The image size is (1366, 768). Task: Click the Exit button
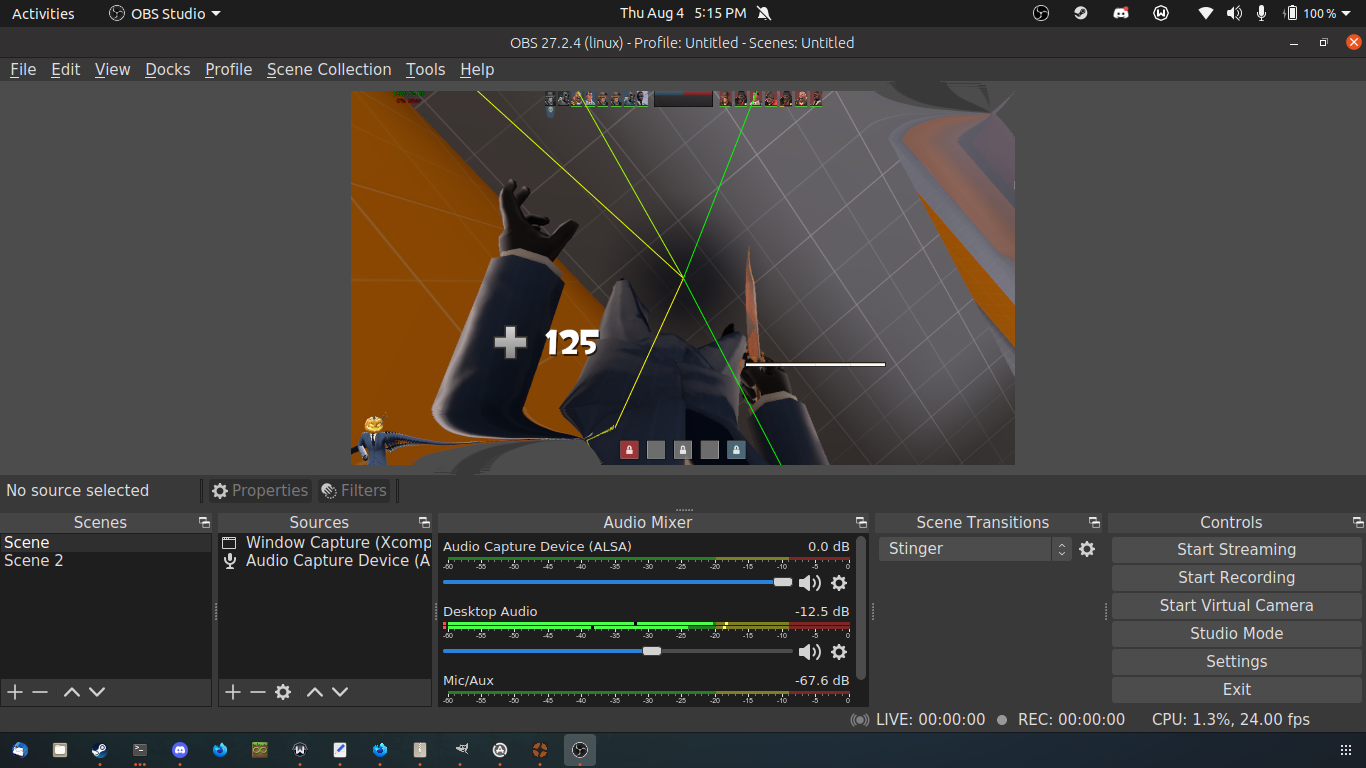coord(1237,689)
